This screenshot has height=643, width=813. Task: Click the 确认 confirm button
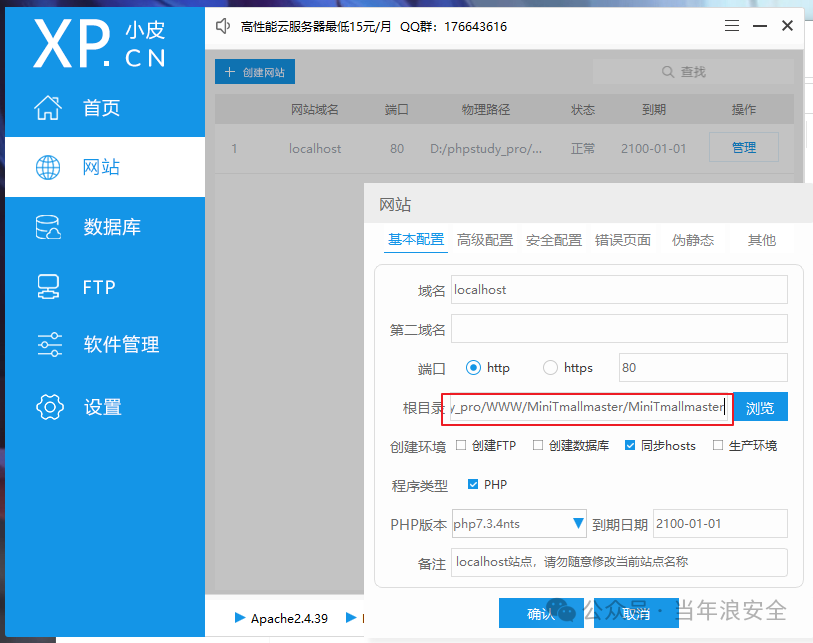coord(541,613)
